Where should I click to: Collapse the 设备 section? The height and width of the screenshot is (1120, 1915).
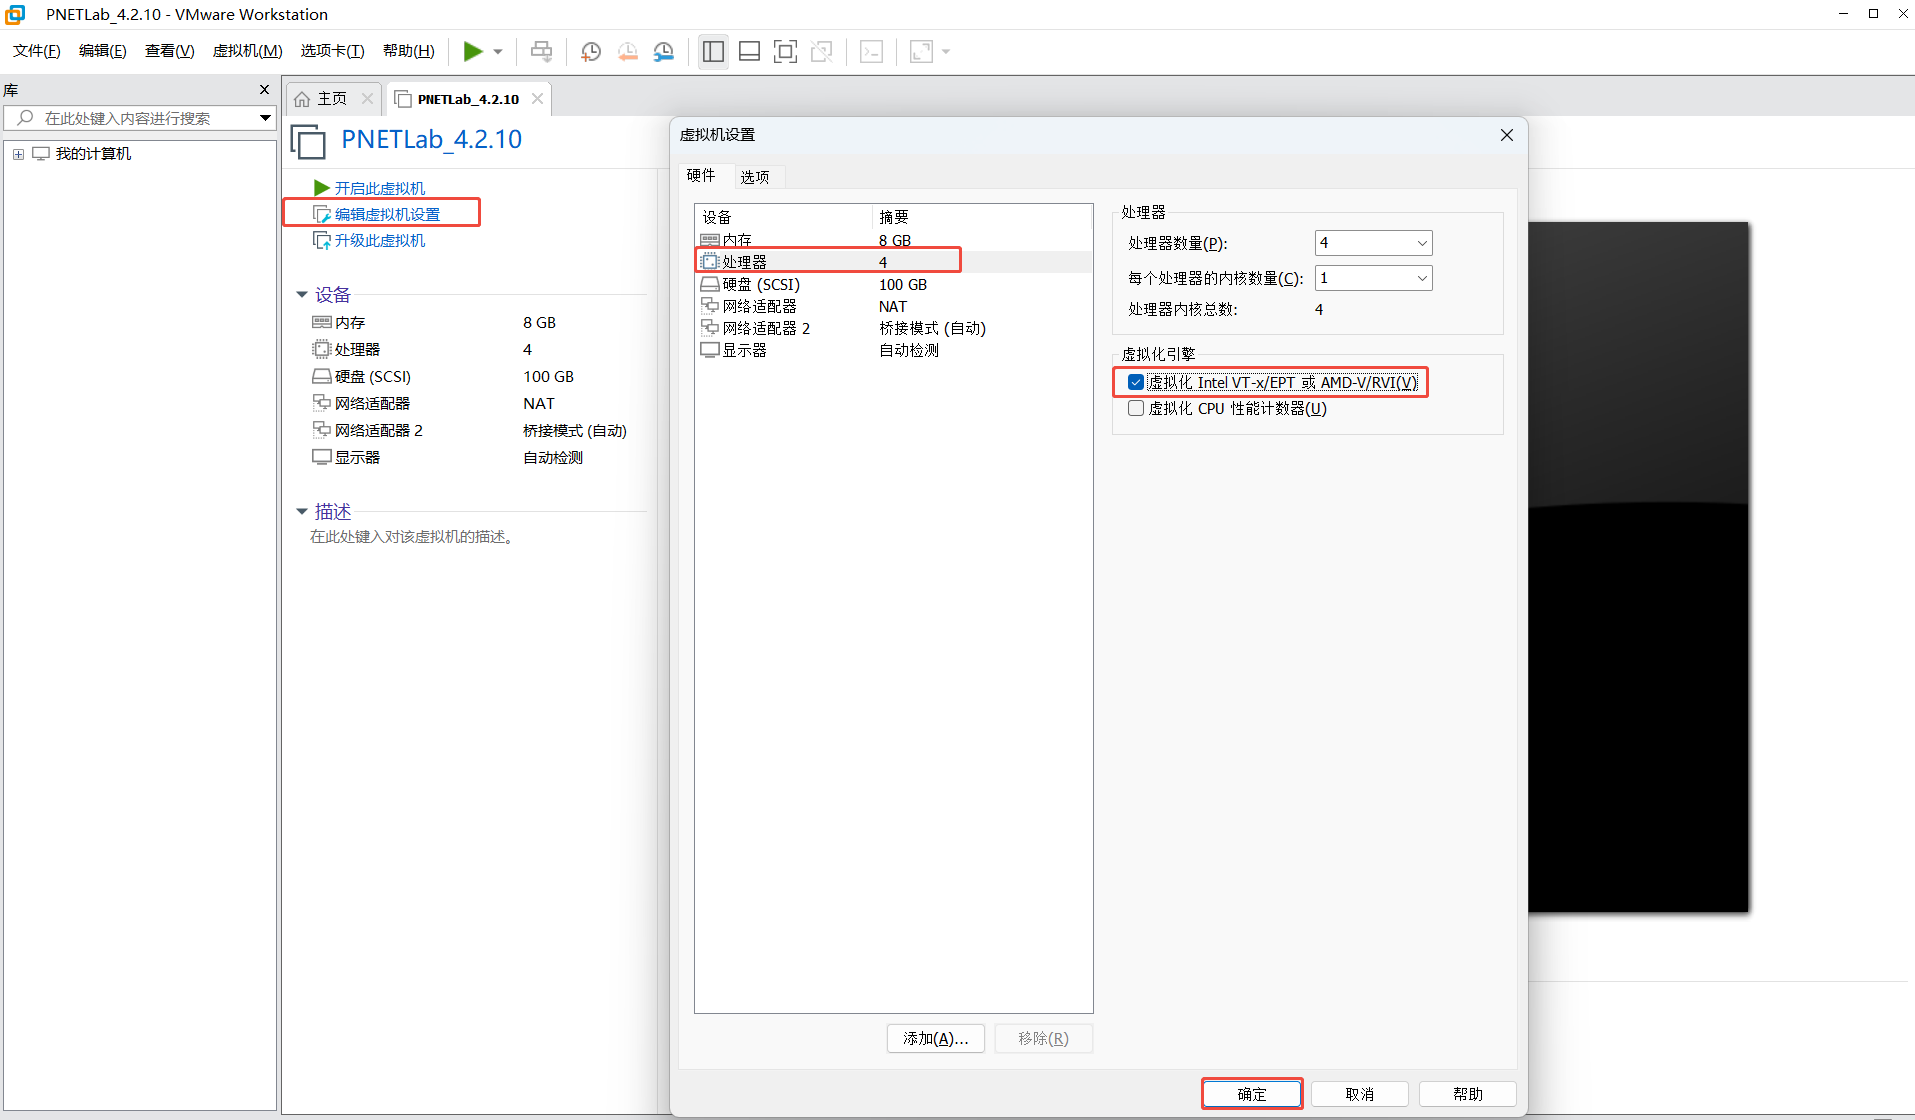coord(302,295)
